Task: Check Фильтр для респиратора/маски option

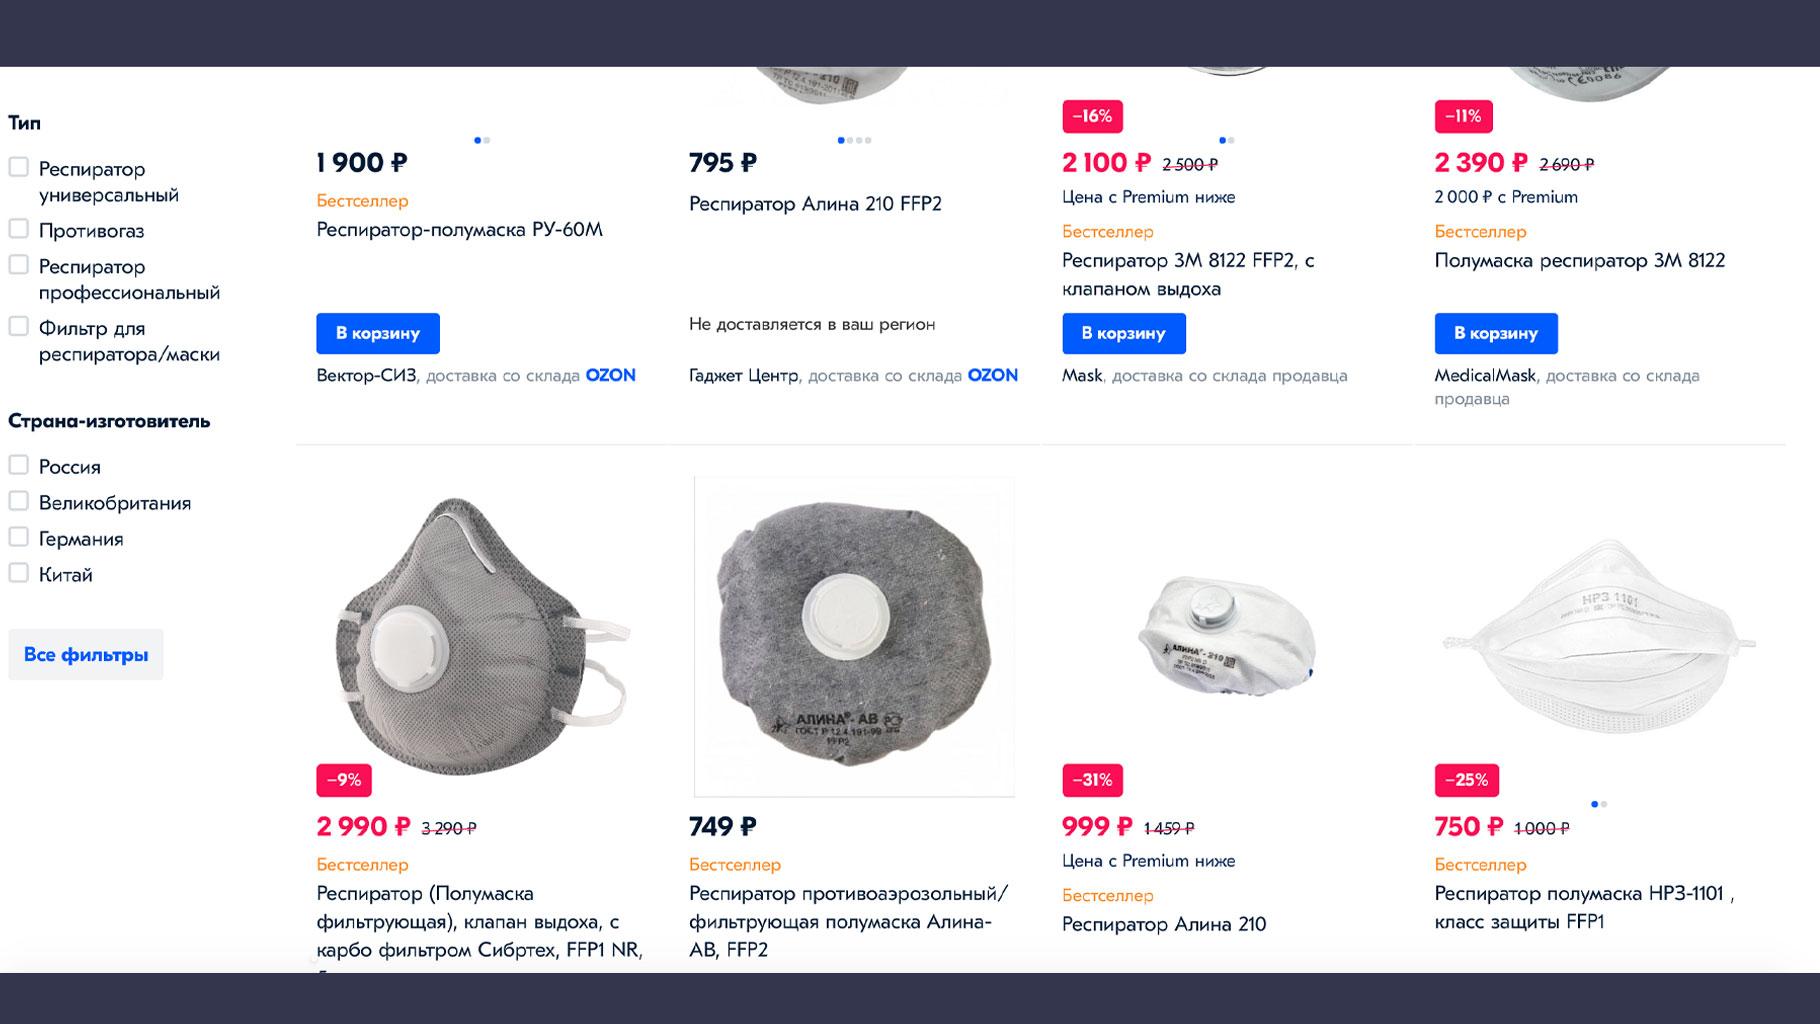Action: [x=19, y=326]
